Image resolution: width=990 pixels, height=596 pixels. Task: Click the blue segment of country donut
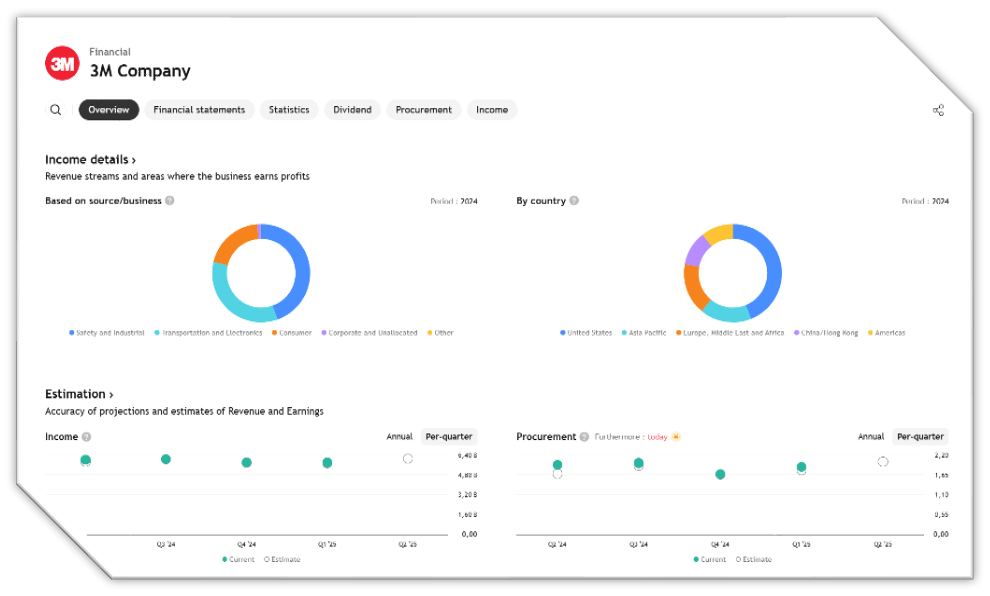click(x=772, y=268)
